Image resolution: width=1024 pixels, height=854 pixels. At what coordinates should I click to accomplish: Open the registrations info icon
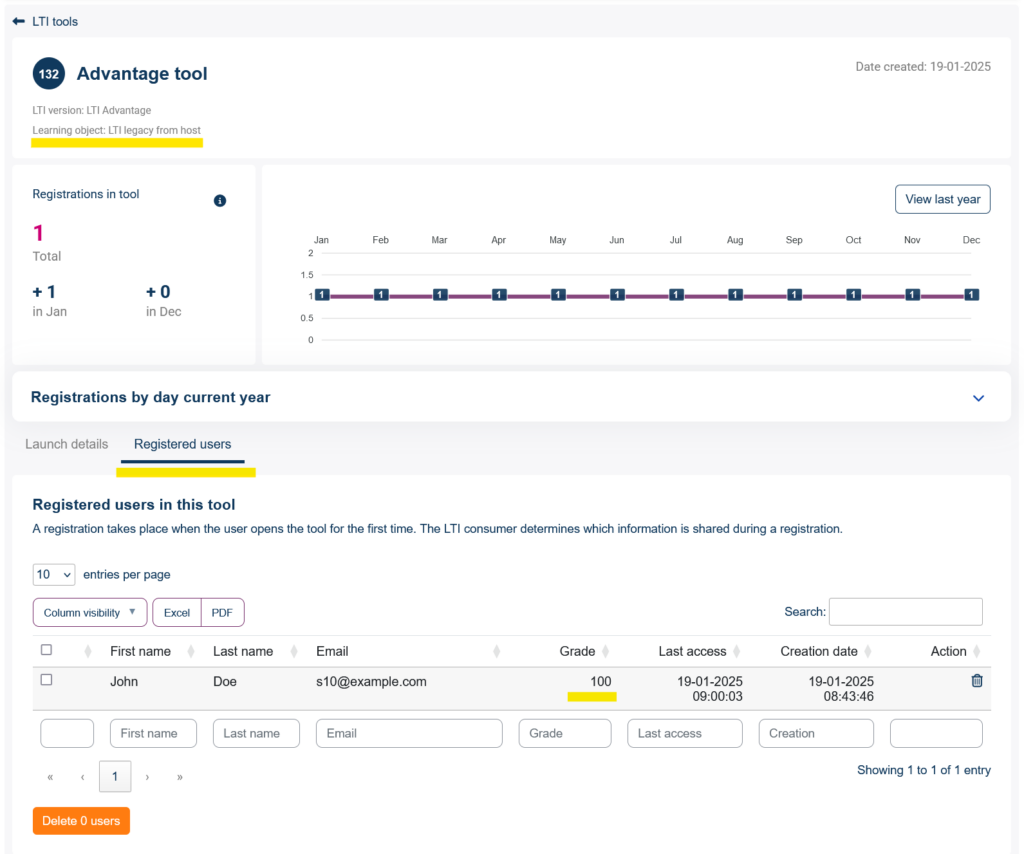coord(220,200)
